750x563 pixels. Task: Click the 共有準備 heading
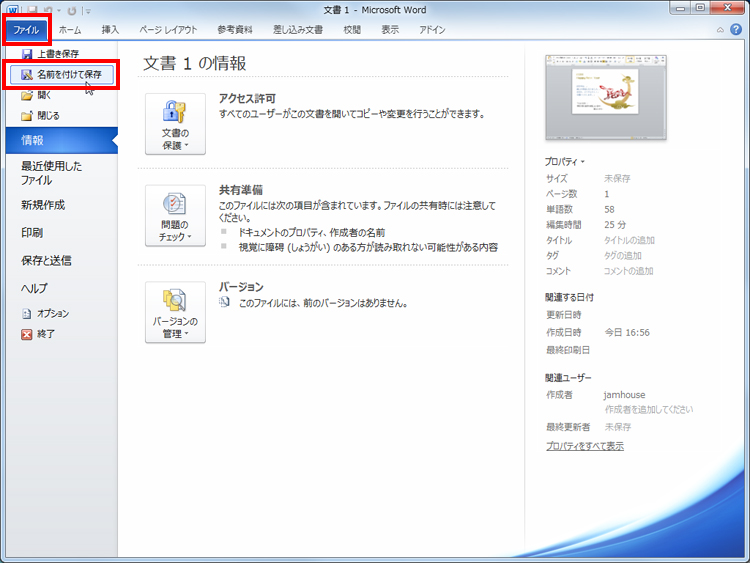[241, 190]
